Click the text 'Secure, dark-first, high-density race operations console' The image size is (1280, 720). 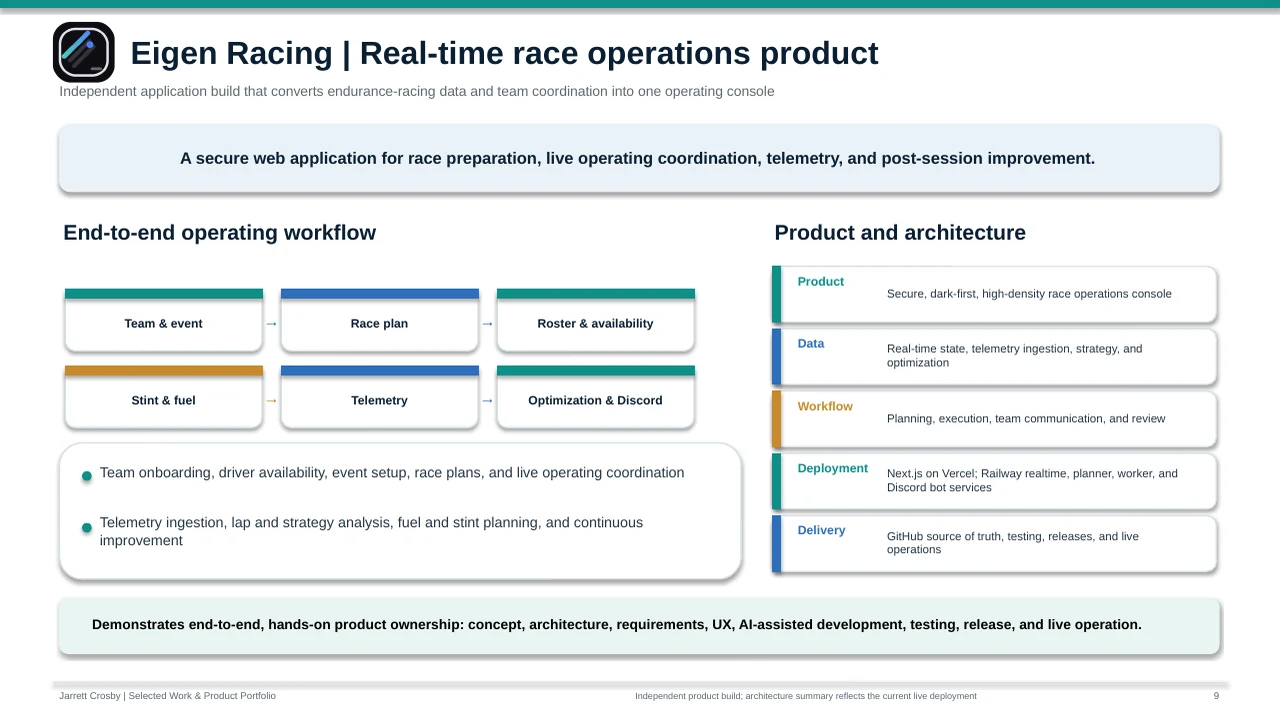1029,294
